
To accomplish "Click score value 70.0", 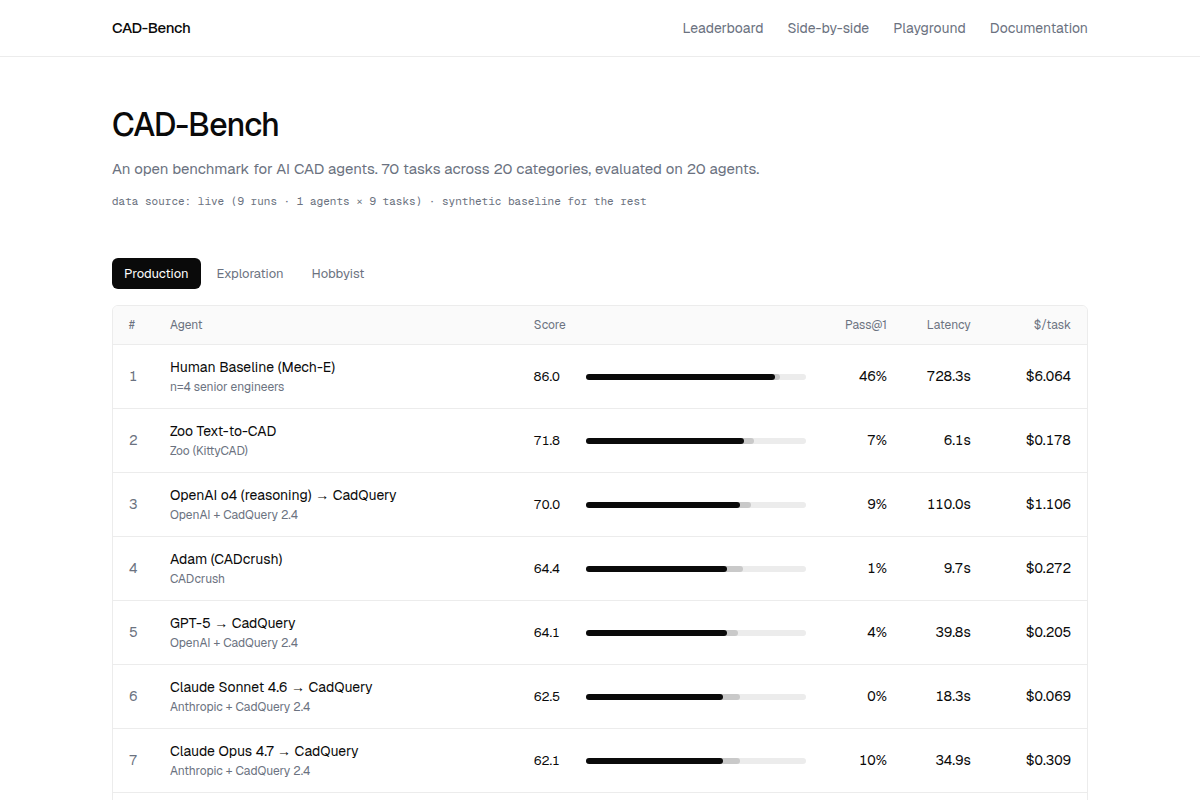I will pyautogui.click(x=547, y=505).
